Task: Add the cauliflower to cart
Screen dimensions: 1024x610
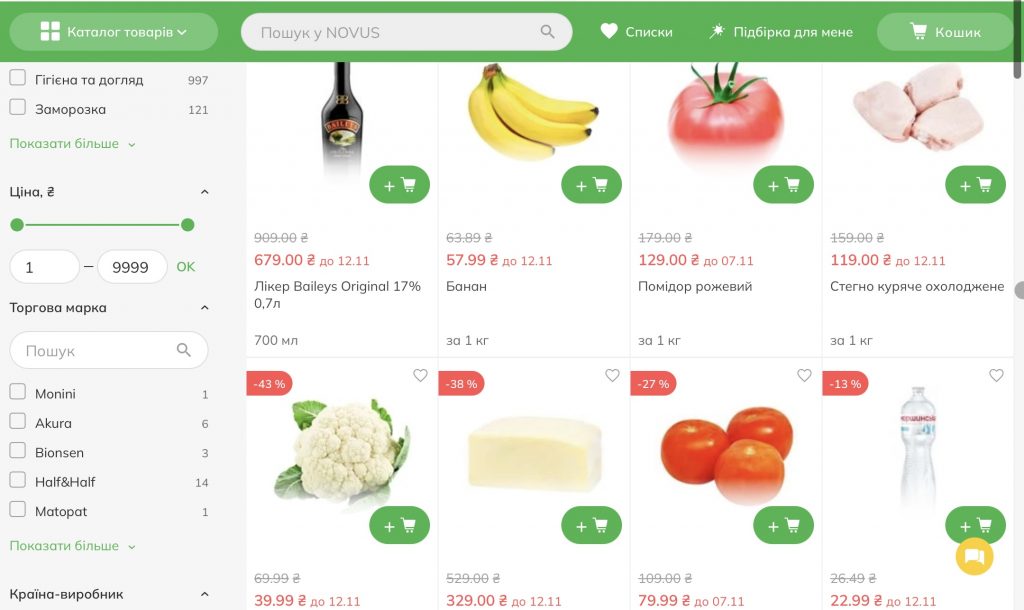Action: pos(399,525)
